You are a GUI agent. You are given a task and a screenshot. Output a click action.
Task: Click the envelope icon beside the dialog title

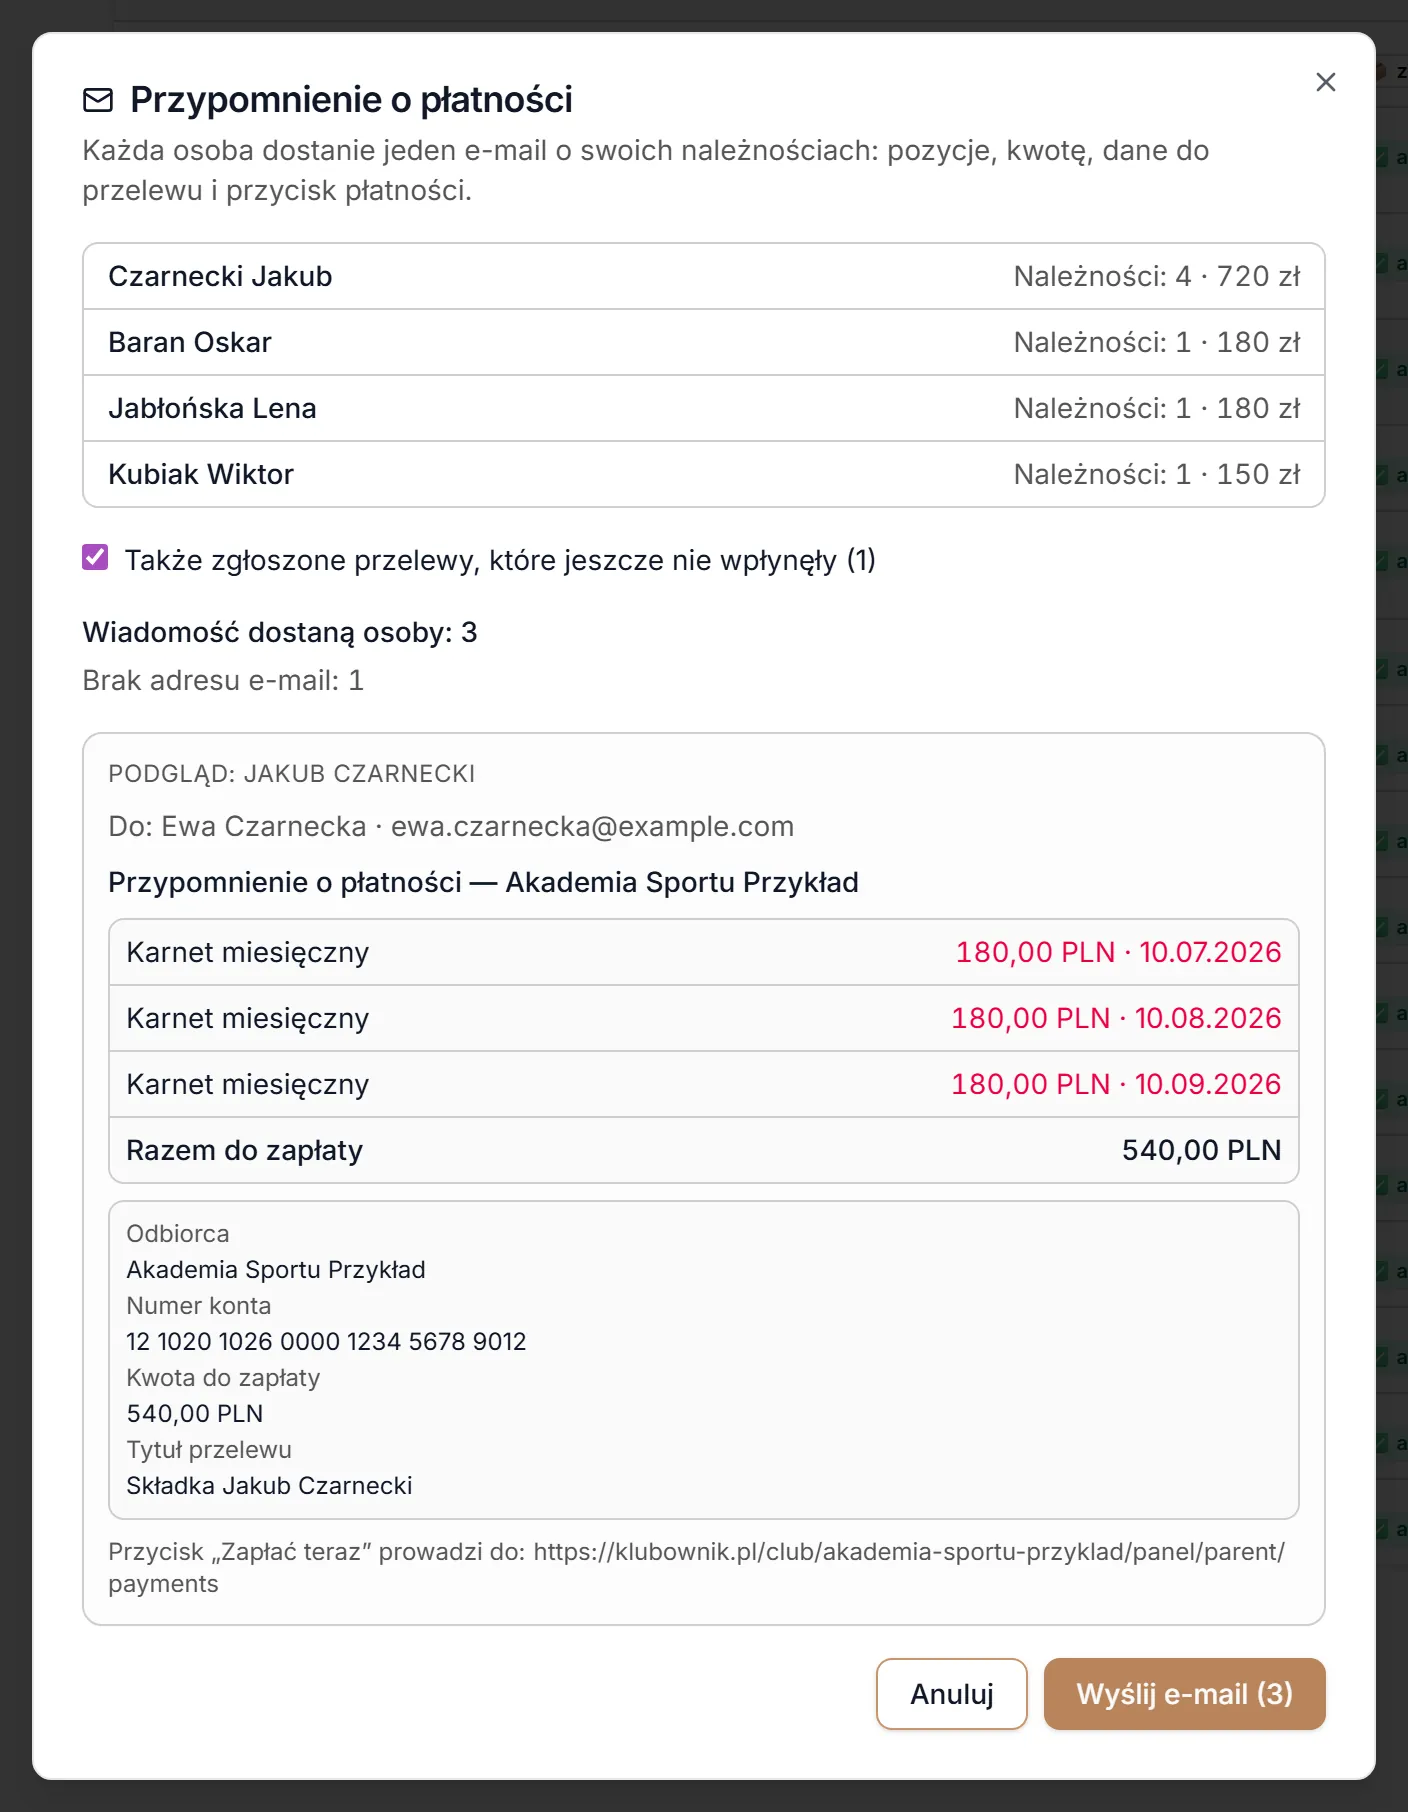98,100
